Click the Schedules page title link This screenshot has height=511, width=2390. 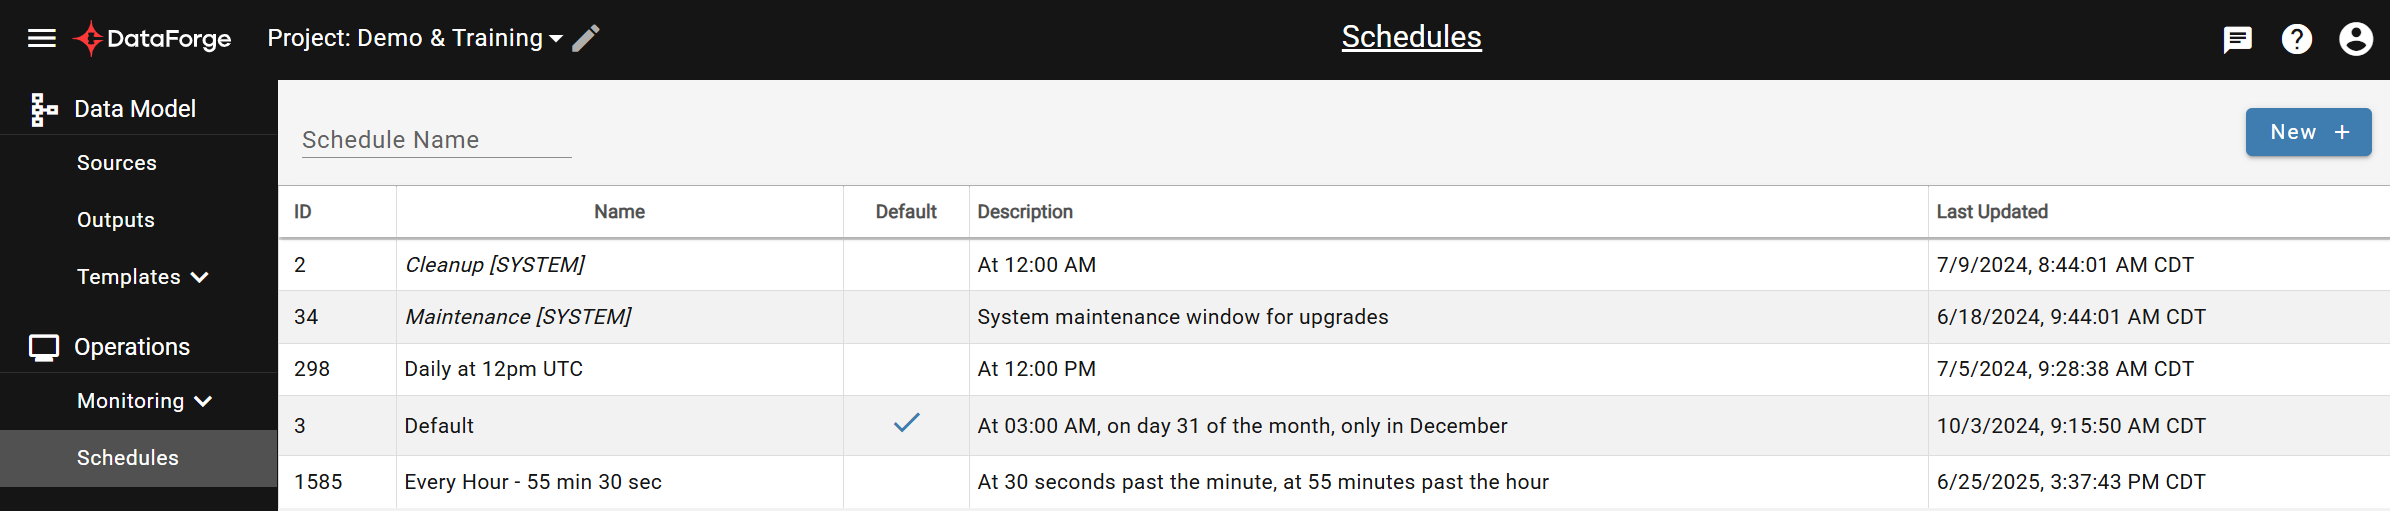[1411, 37]
